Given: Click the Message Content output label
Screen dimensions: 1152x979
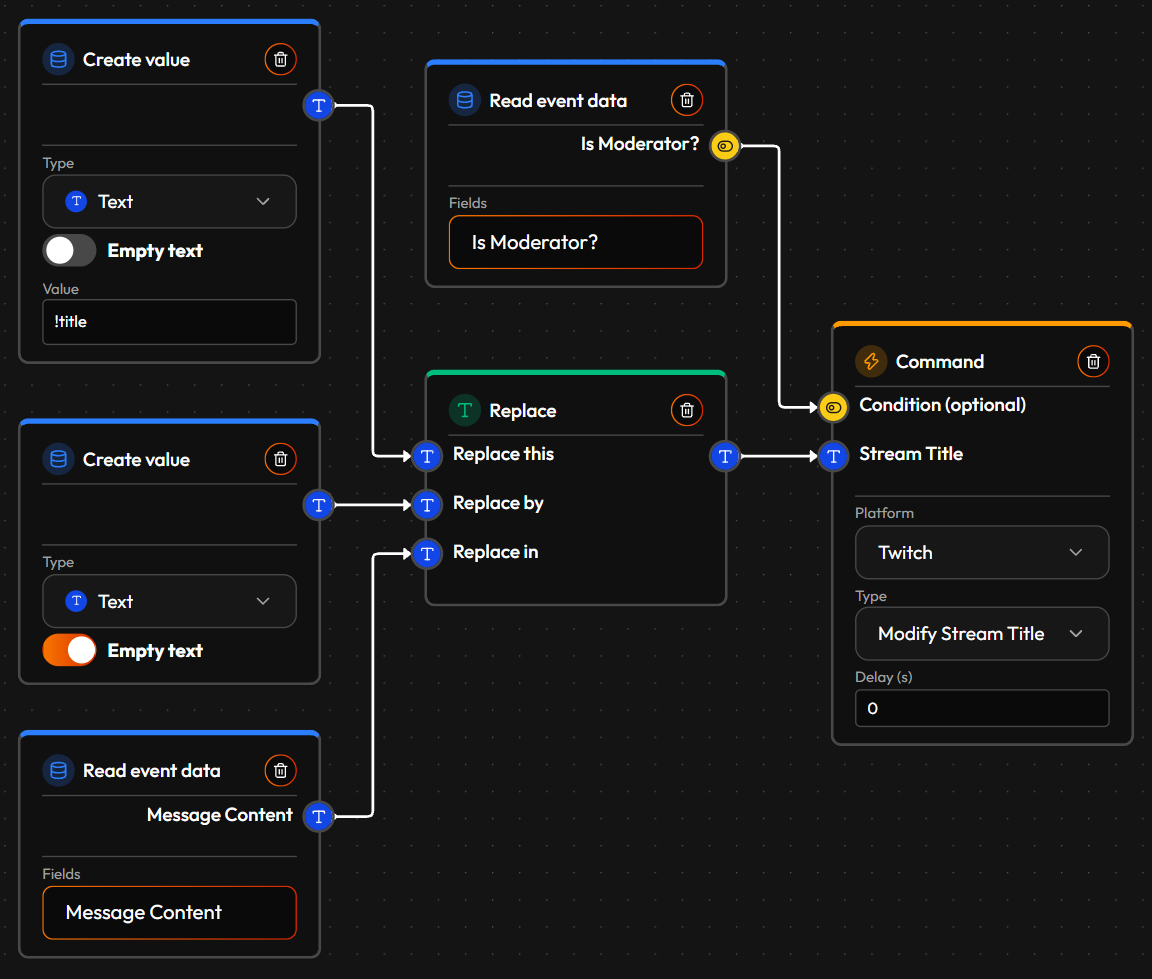Looking at the screenshot, I should 220,814.
